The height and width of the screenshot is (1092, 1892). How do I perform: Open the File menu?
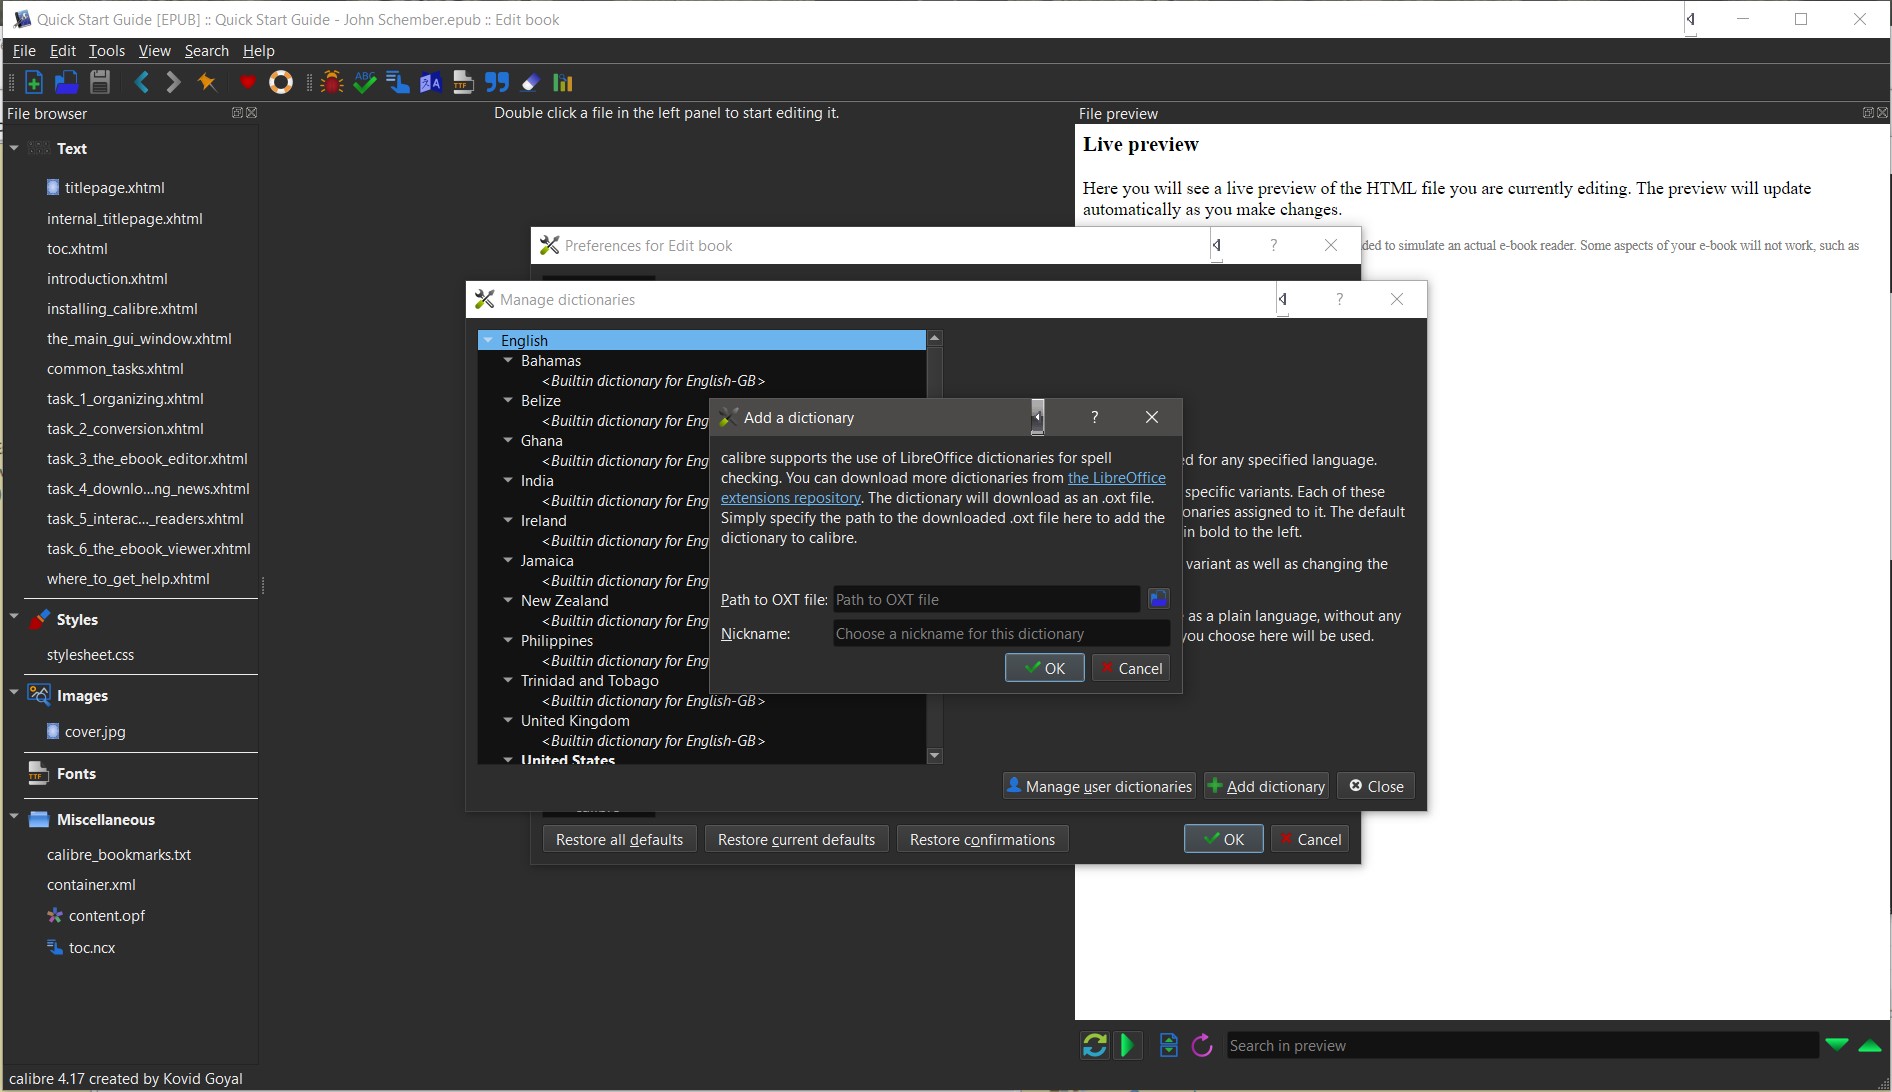click(24, 51)
